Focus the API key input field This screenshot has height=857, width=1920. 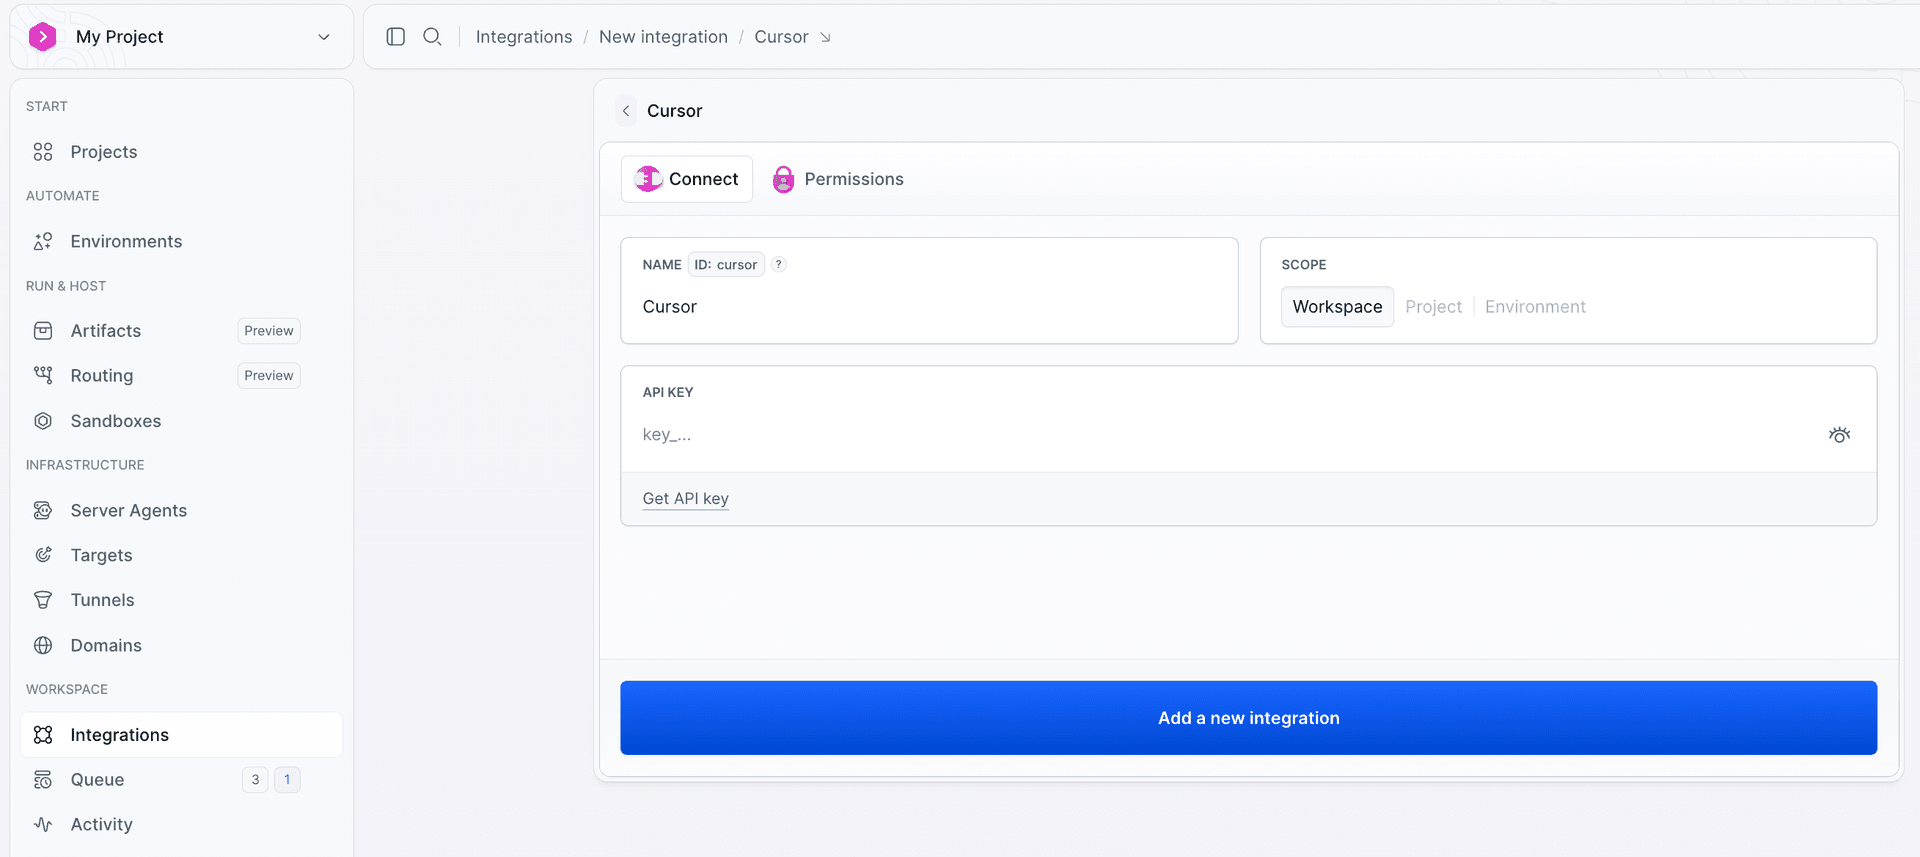click(1230, 434)
